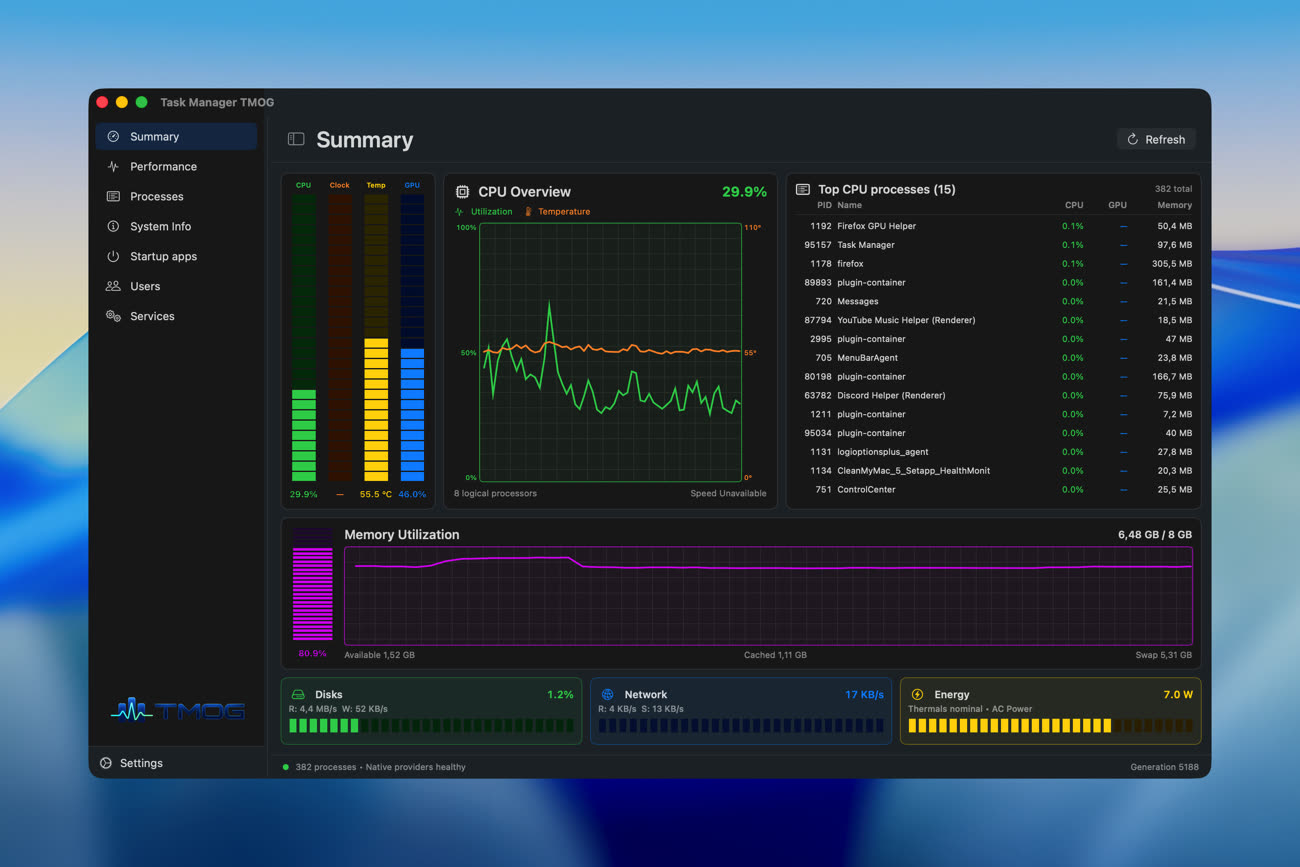Screen dimensions: 1300x867
Task: Select plugin-container with PID 80198
Action: 994,377
